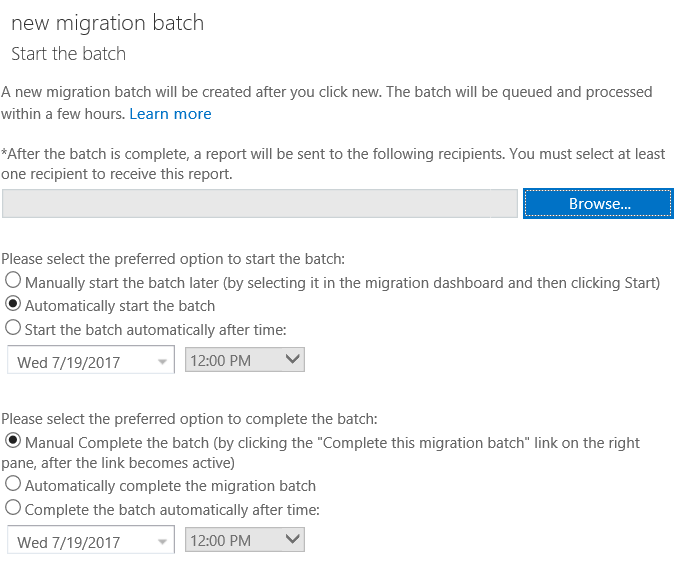The image size is (690, 561).
Task: Choose Start the batch automatically after time
Action: pyautogui.click(x=14, y=328)
